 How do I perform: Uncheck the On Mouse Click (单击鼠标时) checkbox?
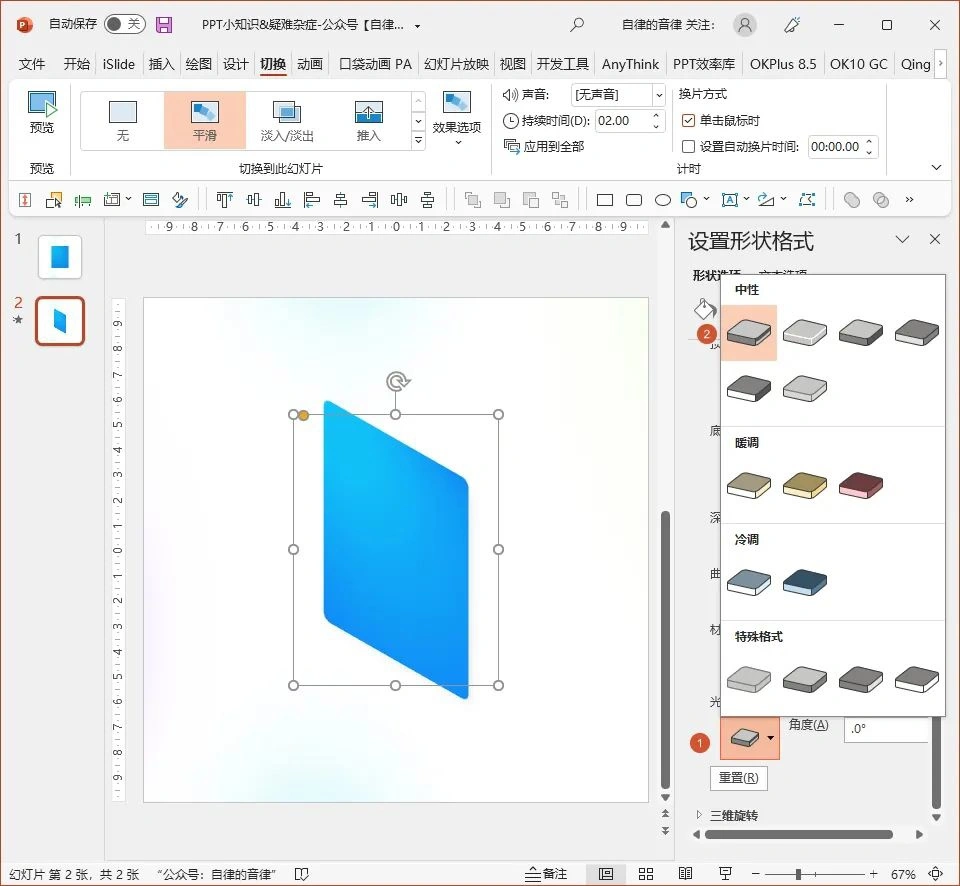click(688, 120)
